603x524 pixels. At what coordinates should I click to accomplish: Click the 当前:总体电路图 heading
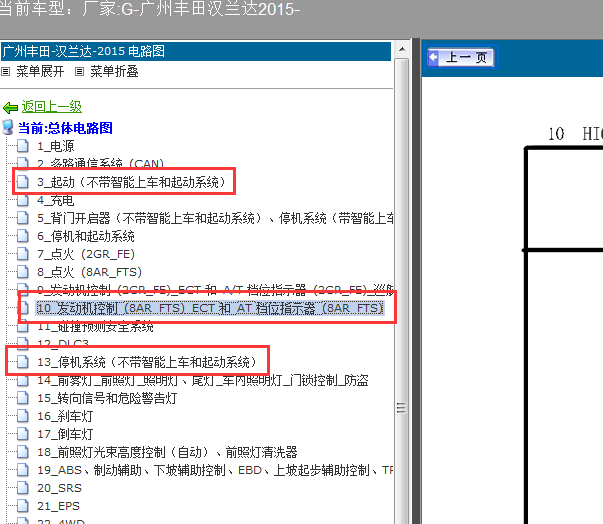65,128
